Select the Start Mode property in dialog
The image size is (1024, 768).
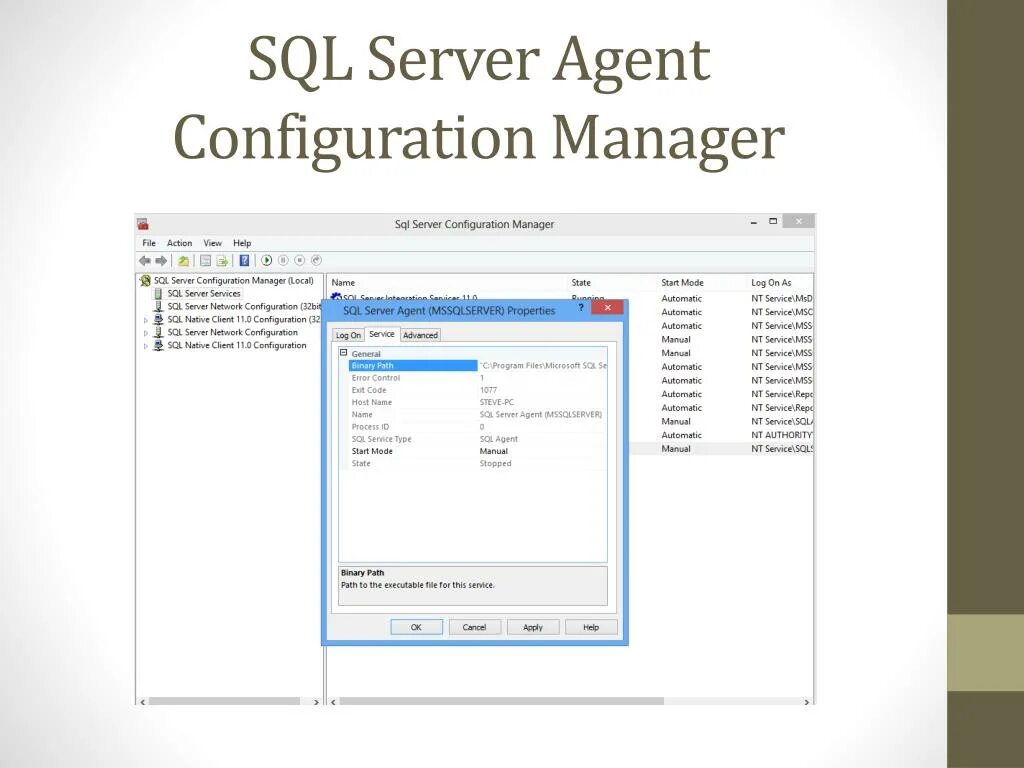point(372,451)
